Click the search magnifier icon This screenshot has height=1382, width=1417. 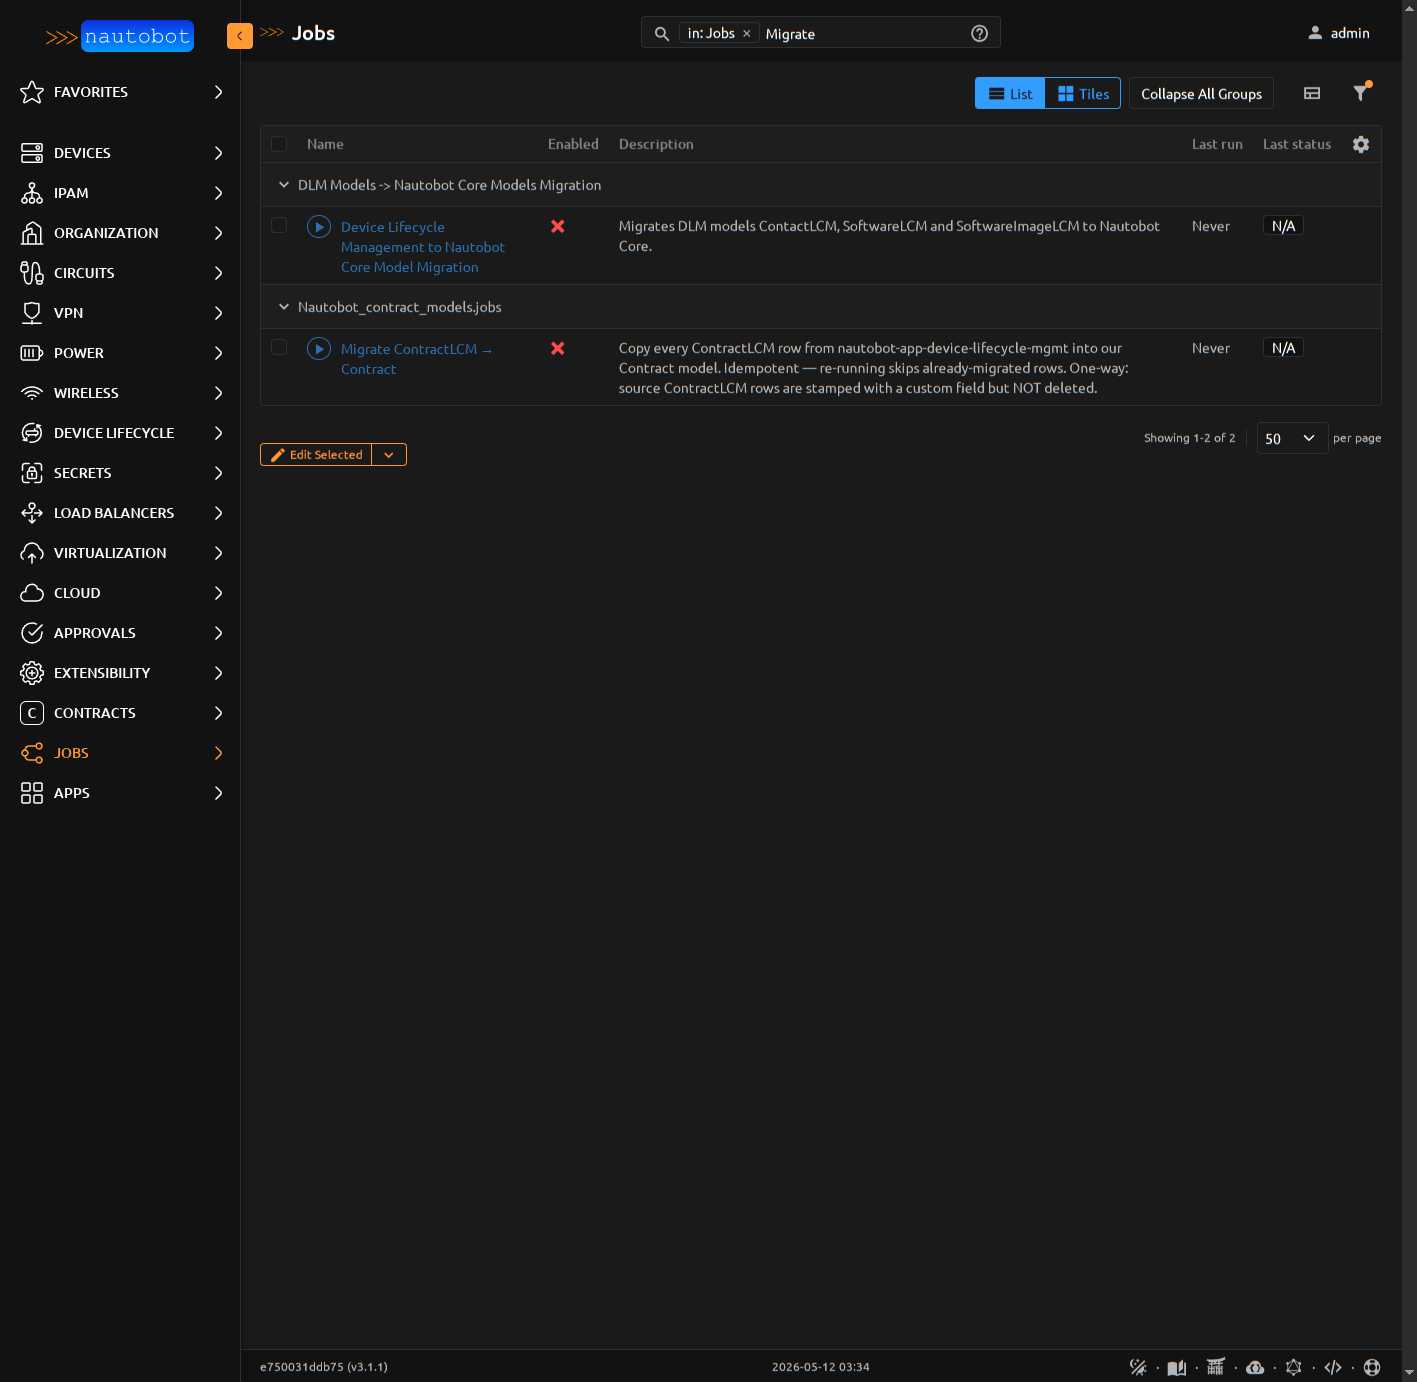point(662,34)
